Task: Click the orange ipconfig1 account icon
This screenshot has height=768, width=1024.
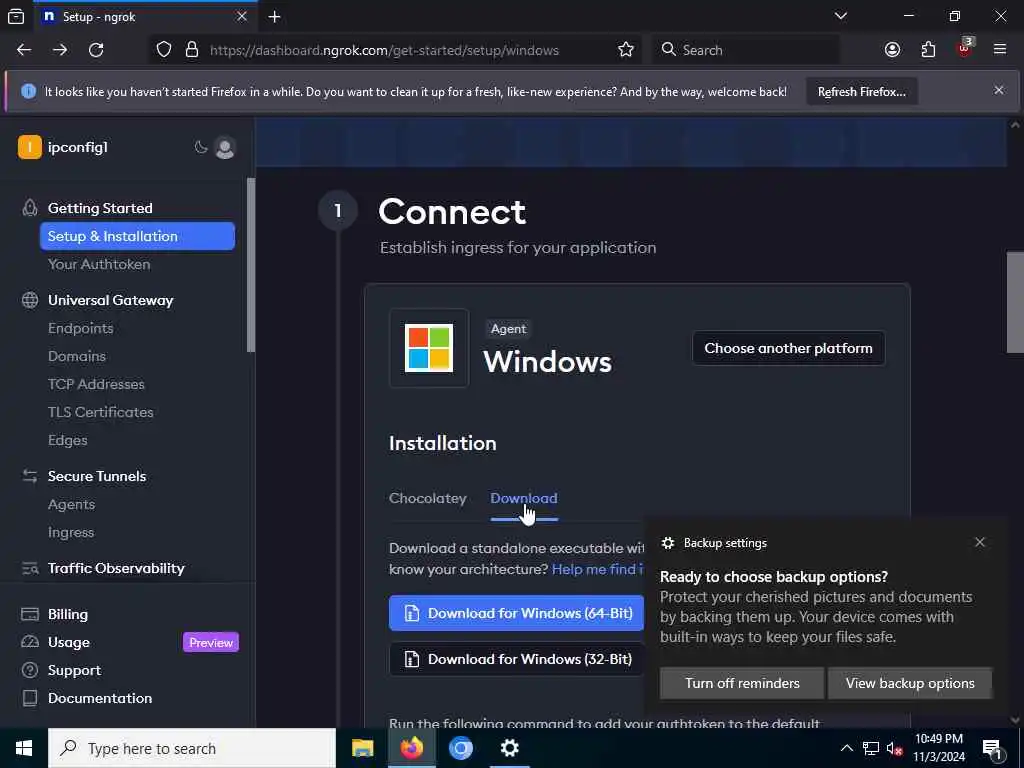Action: [x=29, y=147]
